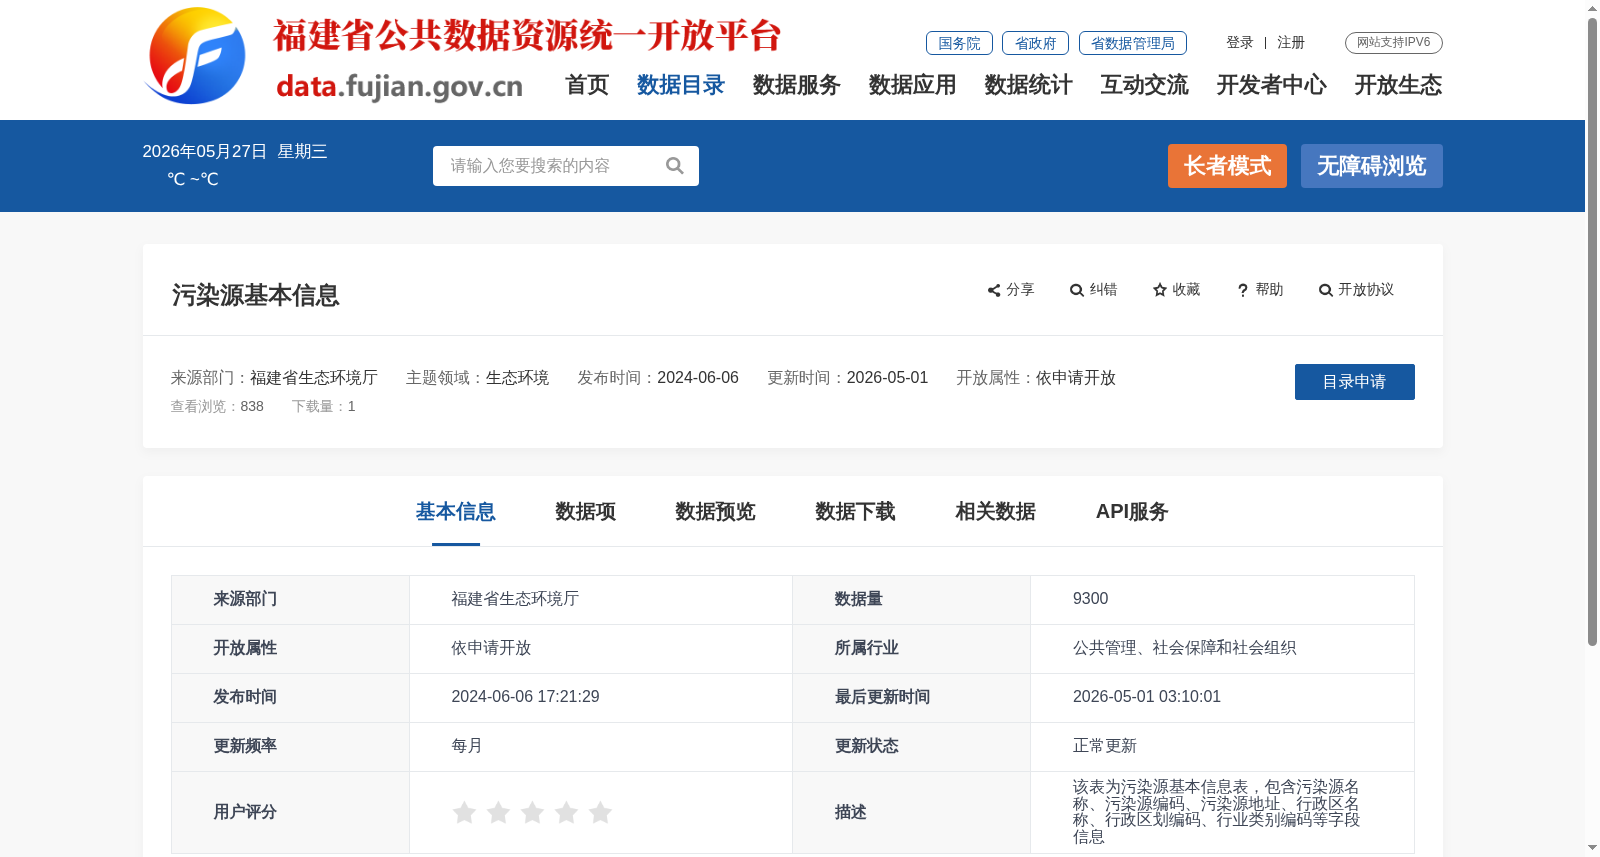Click timestamp 2024-06-06 17:21:29
1600x857 pixels.
(x=525, y=697)
